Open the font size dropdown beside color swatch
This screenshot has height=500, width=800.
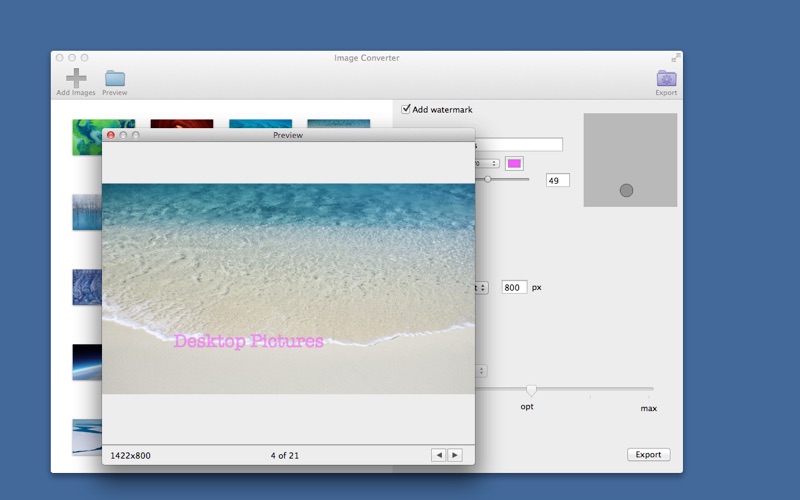[x=487, y=163]
